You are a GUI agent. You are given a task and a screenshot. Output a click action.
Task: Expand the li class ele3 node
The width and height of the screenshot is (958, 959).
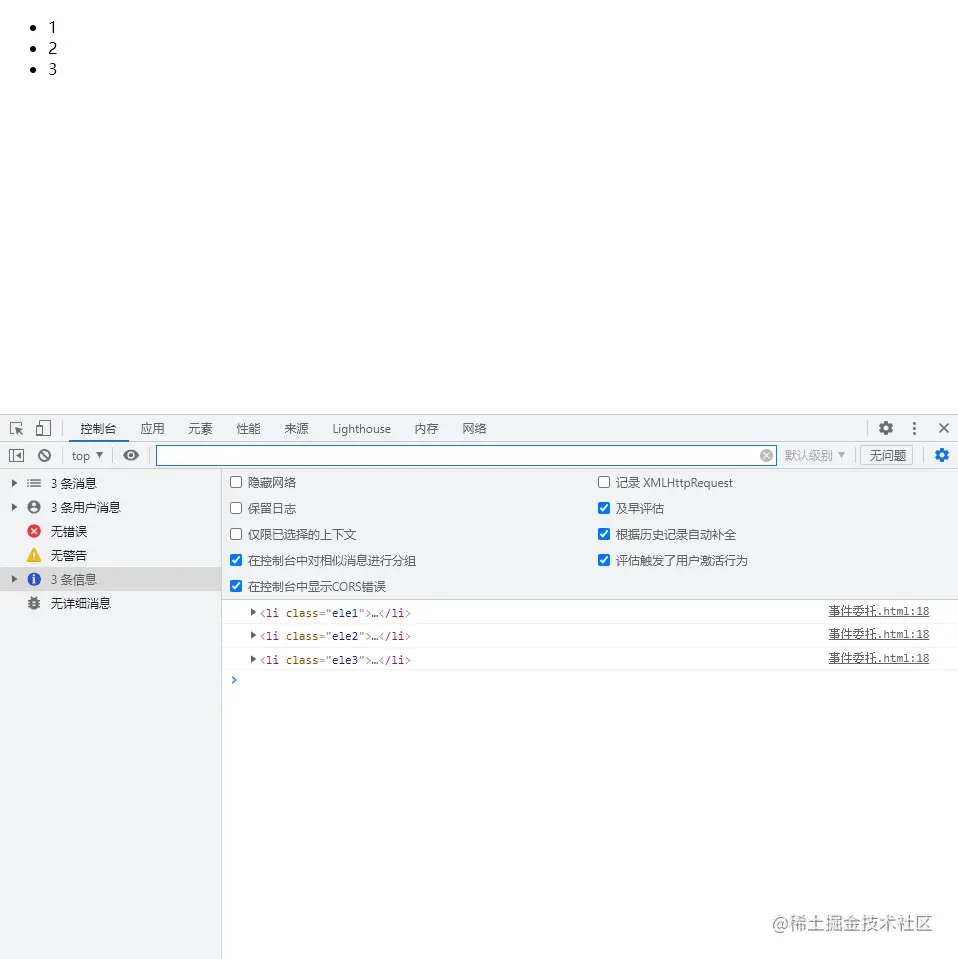(x=253, y=659)
